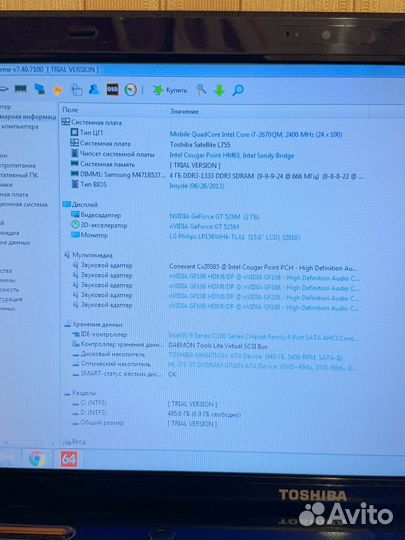The width and height of the screenshot is (405, 540).
Task: Select the Conexant Cx20585 audio value
Action: point(263,267)
